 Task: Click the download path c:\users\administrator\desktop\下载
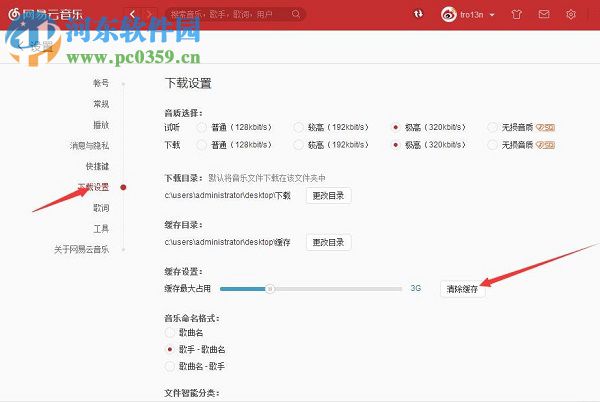pos(228,195)
